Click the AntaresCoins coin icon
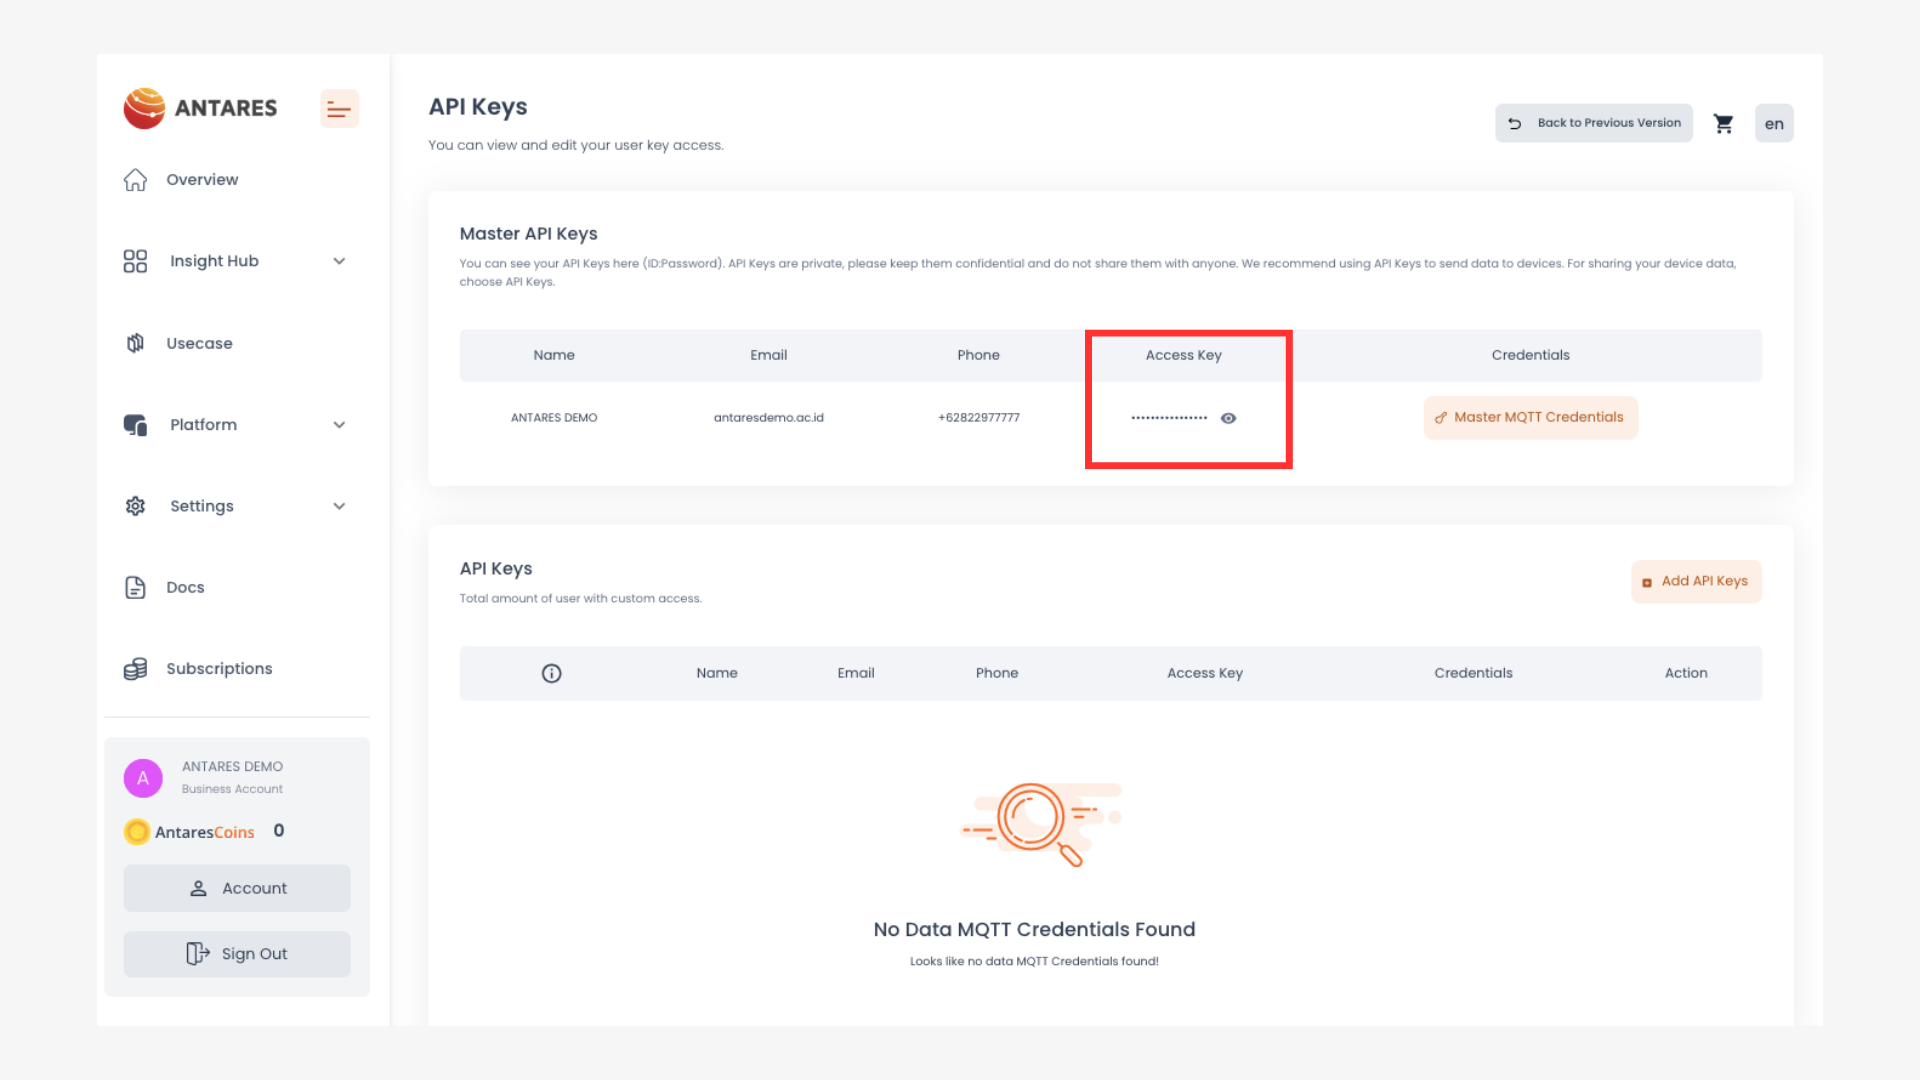Viewport: 1920px width, 1080px height. point(137,832)
